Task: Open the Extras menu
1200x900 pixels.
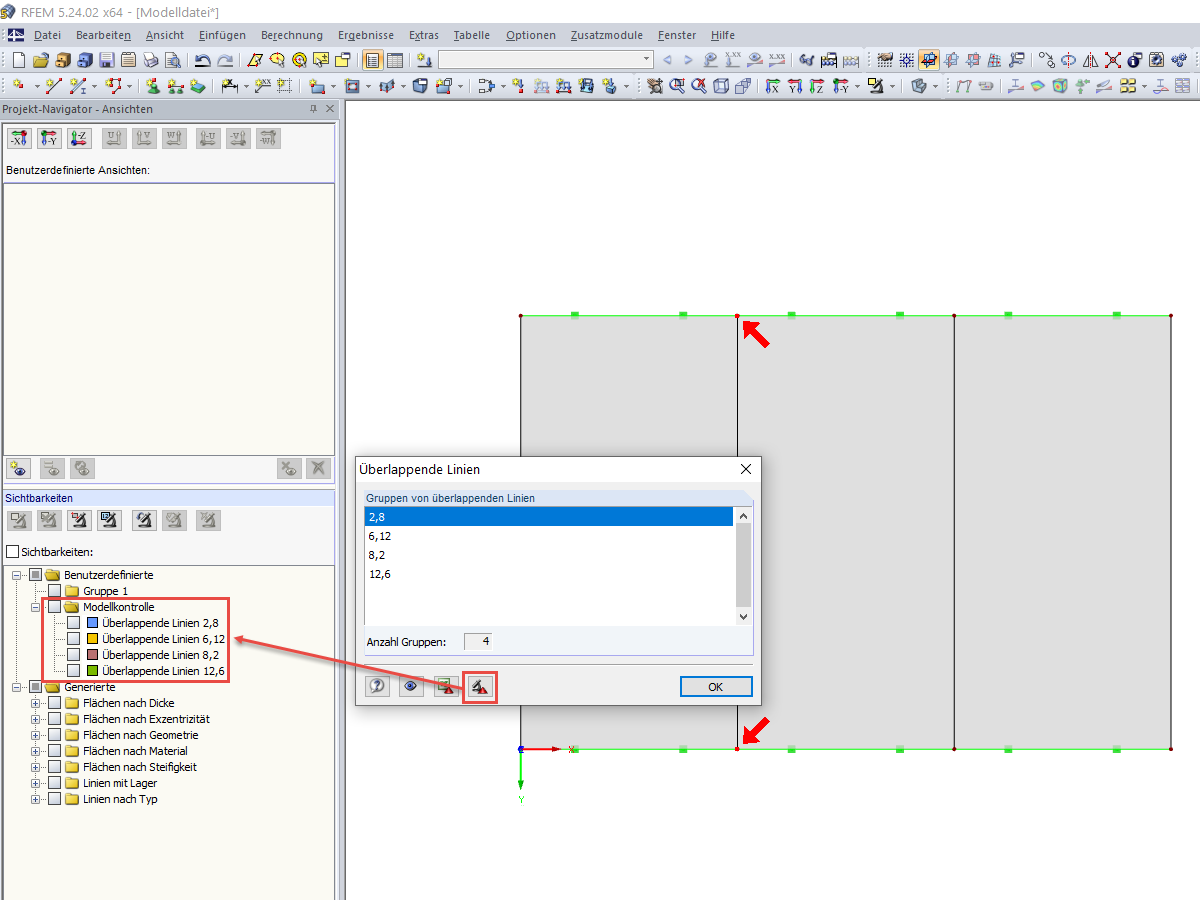Action: coord(424,35)
